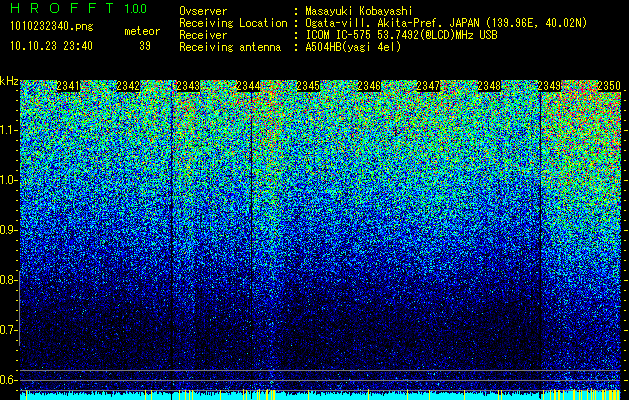Click the 2348 time marker
Image resolution: width=629 pixels, height=400 pixels.
click(489, 86)
